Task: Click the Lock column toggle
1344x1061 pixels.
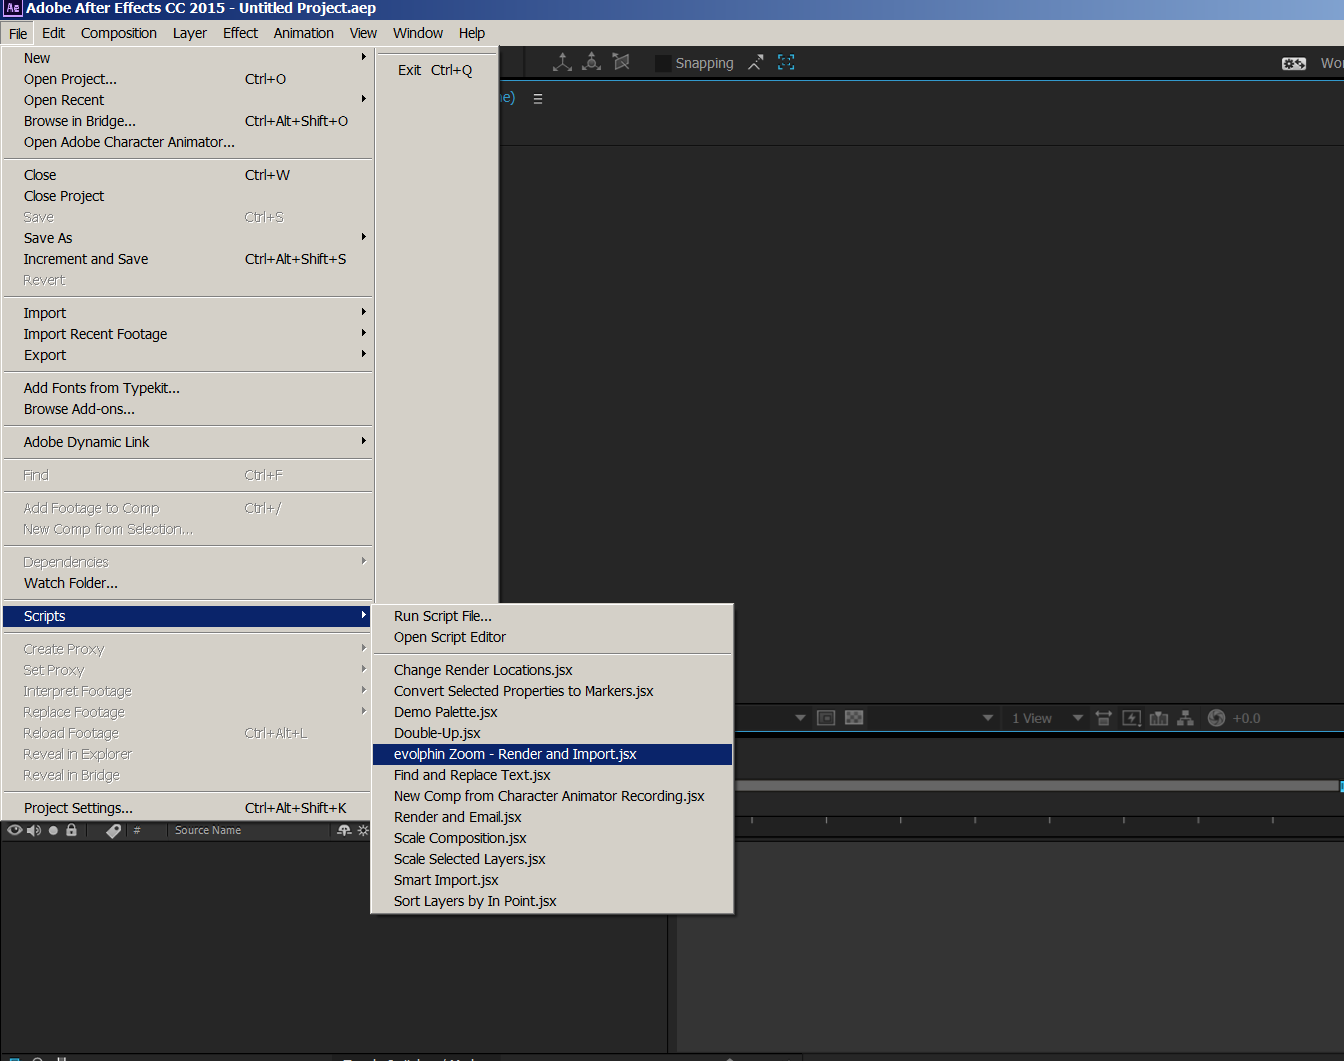Action: point(71,830)
